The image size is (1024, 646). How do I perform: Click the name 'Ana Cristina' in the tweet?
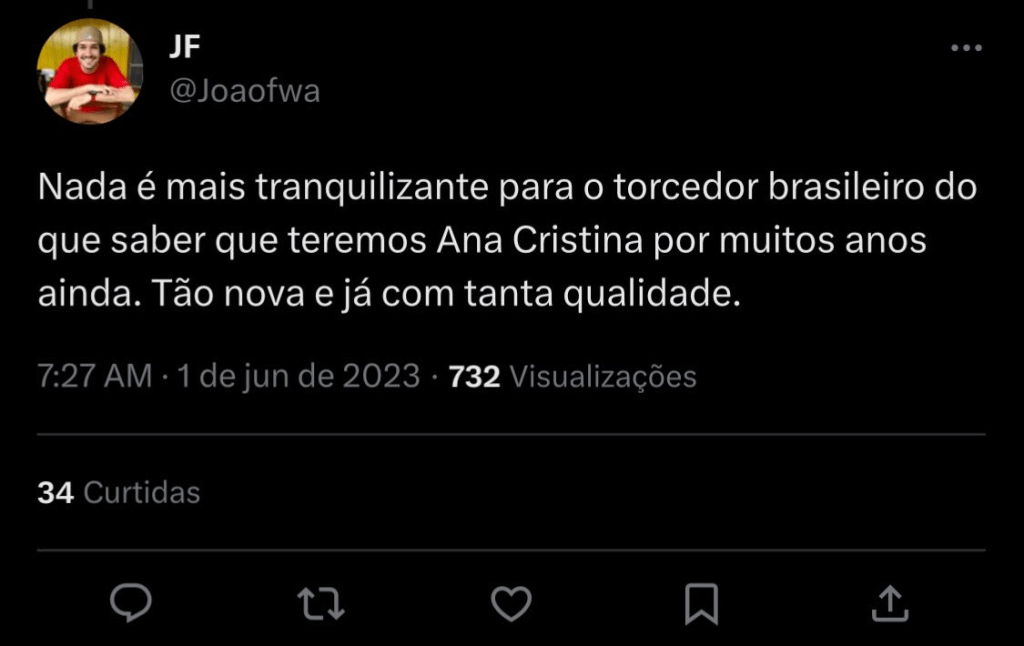tap(542, 242)
